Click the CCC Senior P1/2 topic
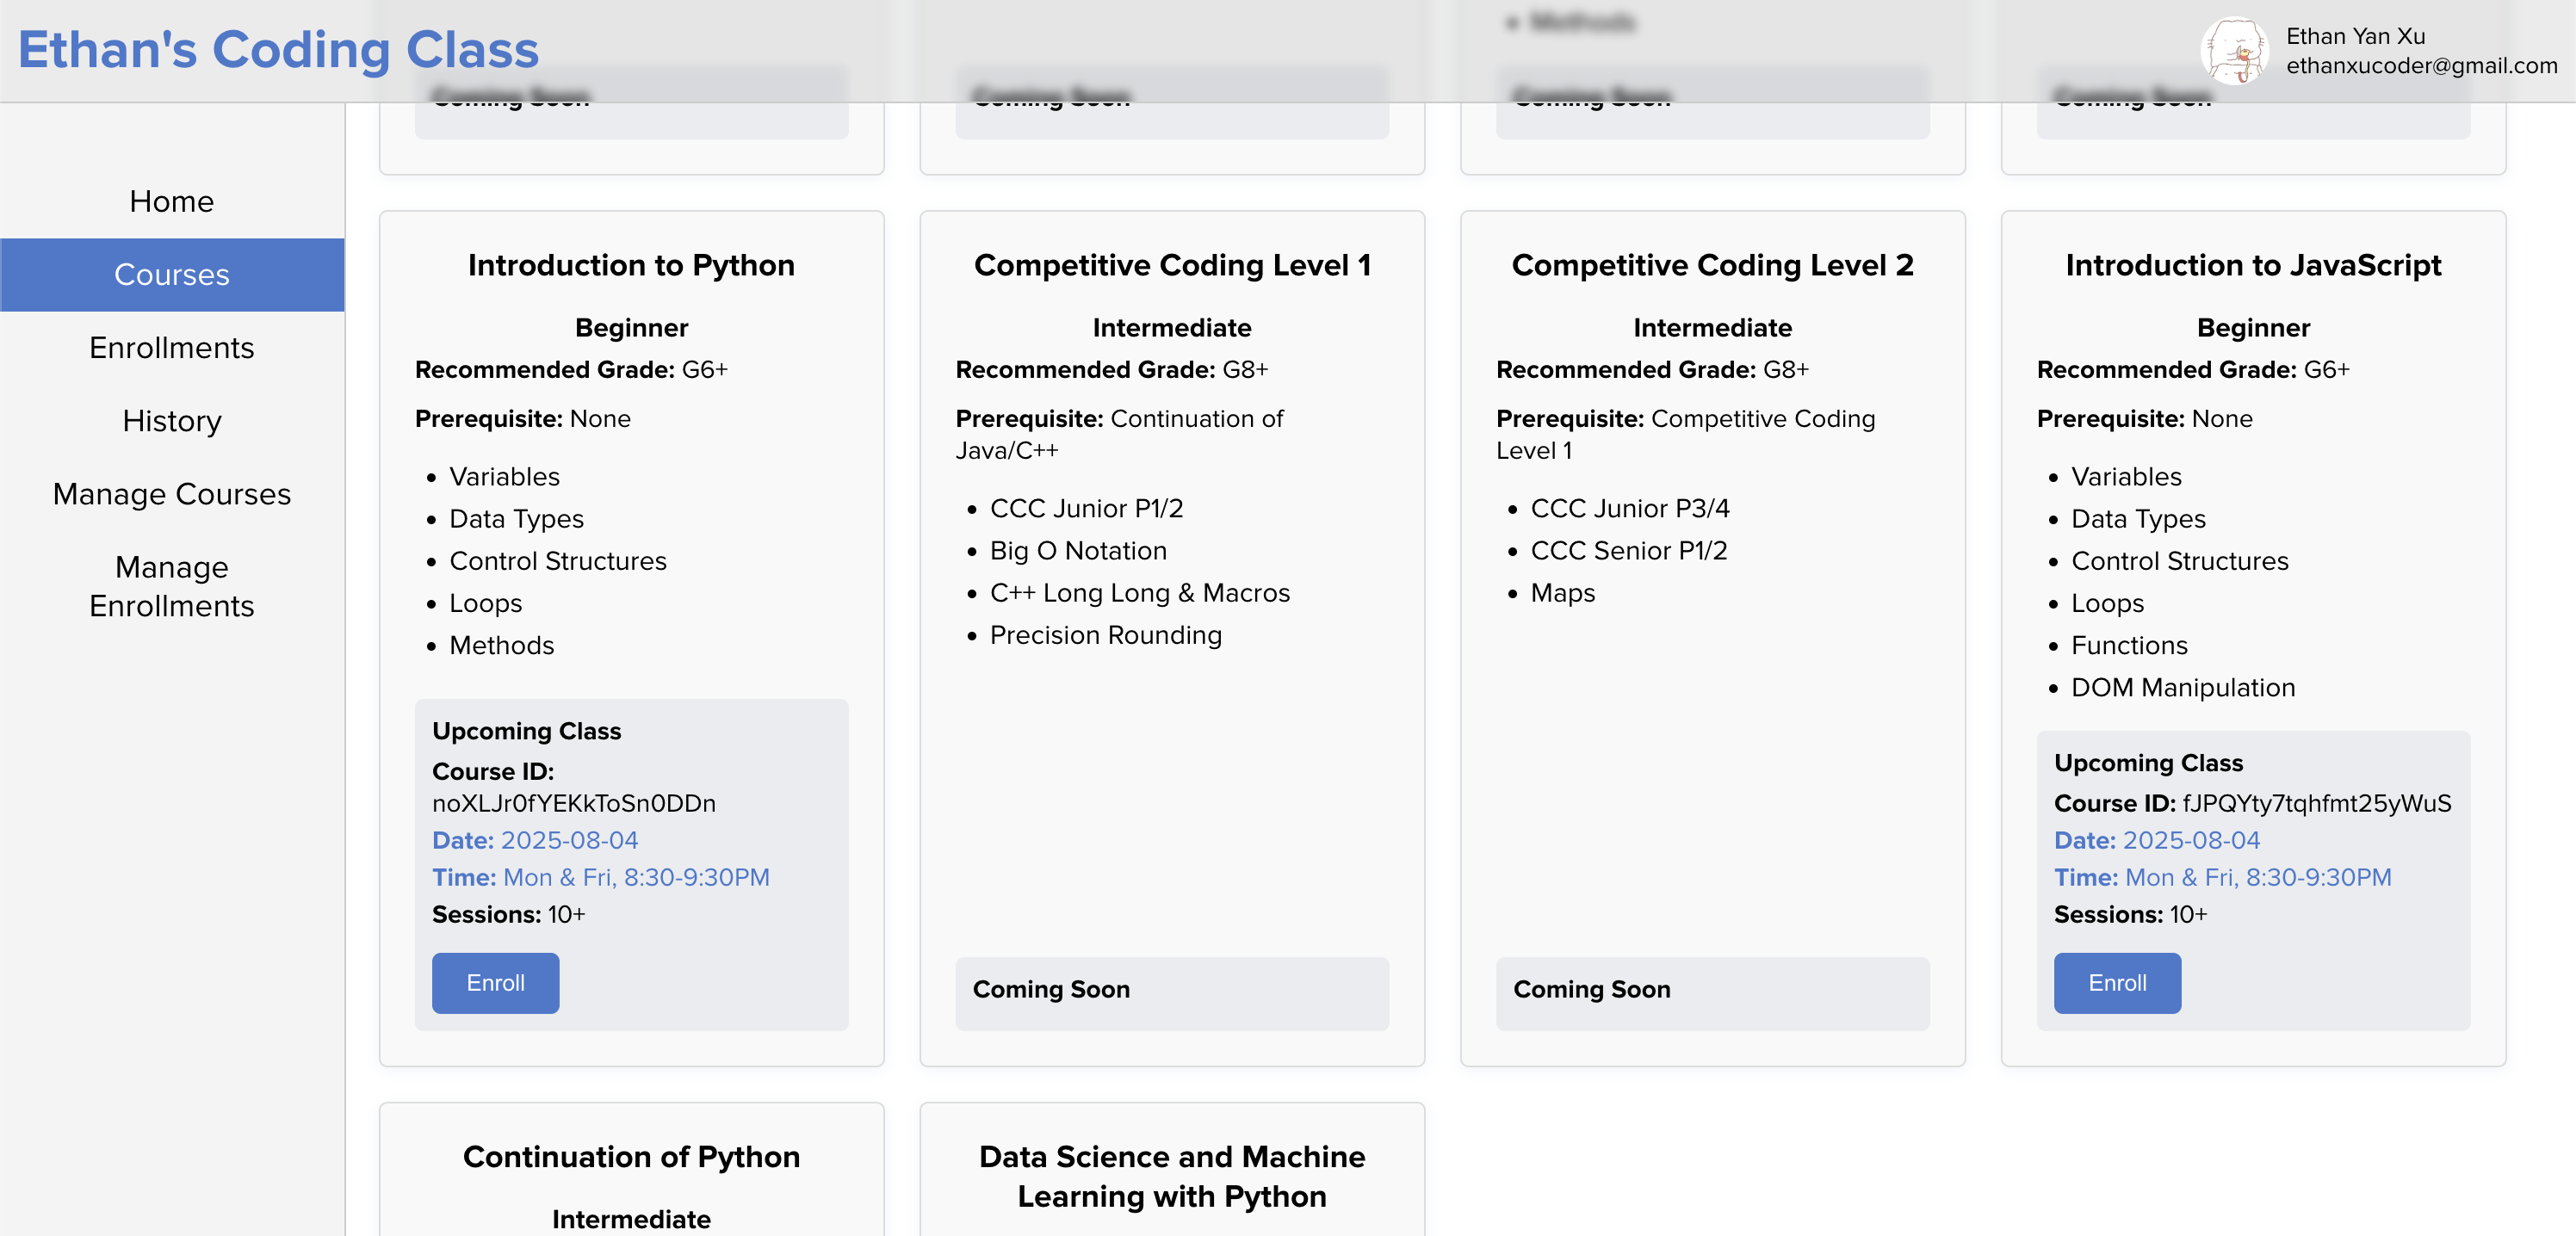Image resolution: width=2576 pixels, height=1236 pixels. (x=1628, y=551)
